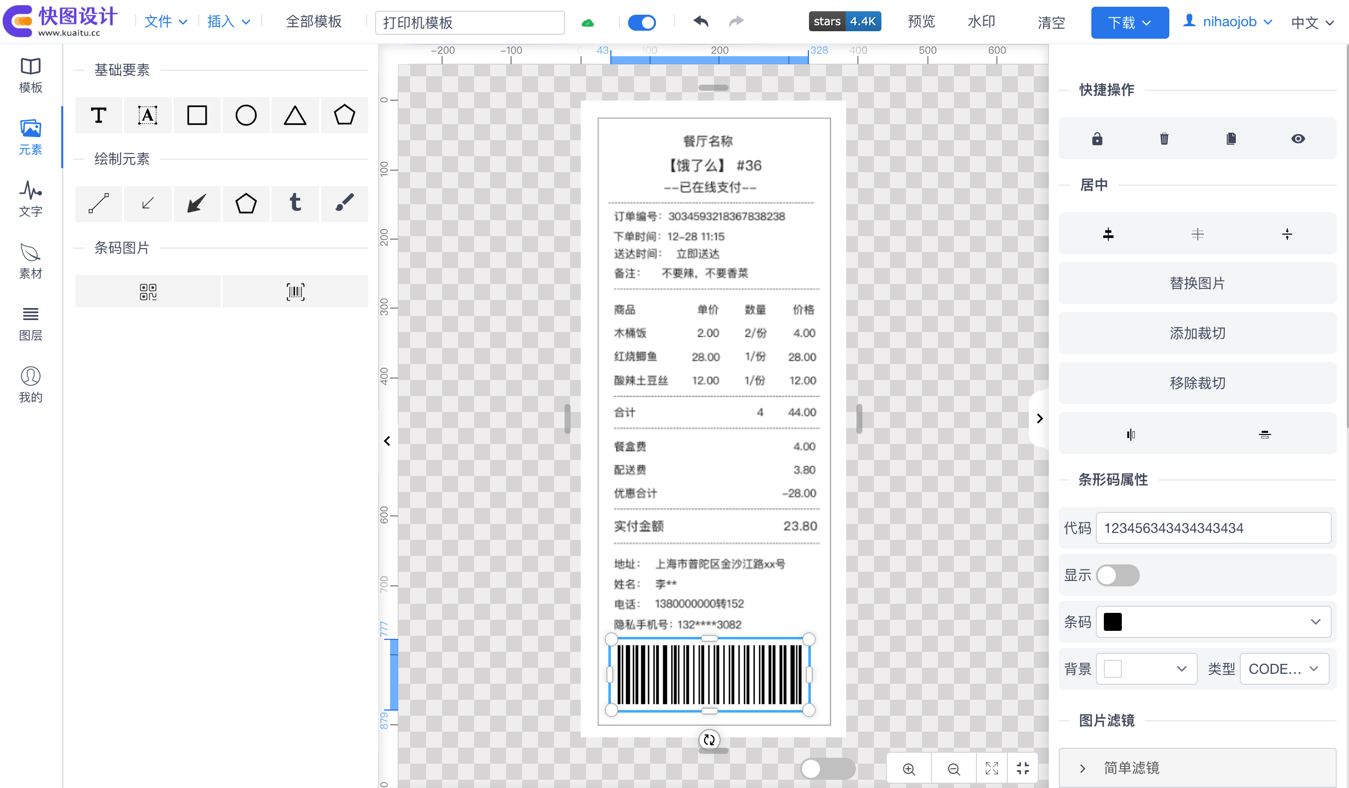Select the text tool (T)

click(98, 115)
